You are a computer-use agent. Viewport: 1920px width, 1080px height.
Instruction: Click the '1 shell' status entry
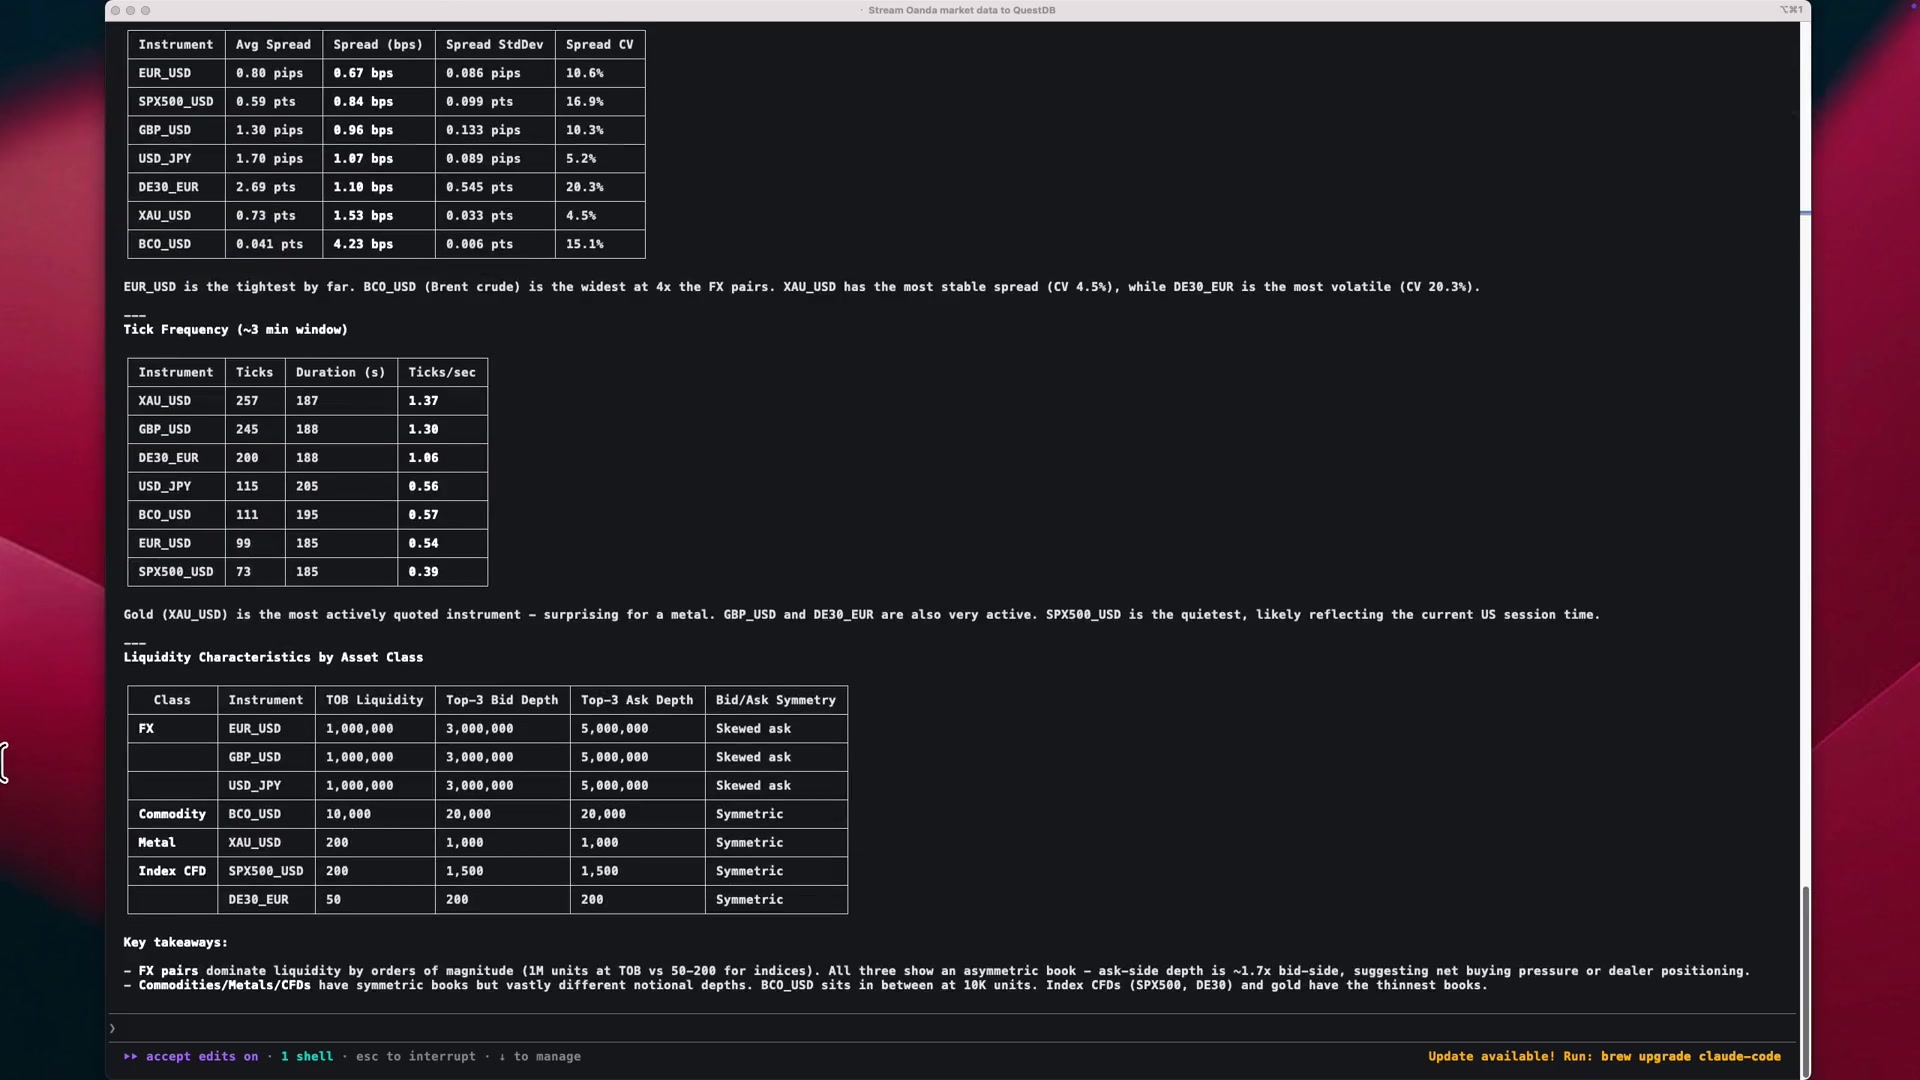point(307,1056)
